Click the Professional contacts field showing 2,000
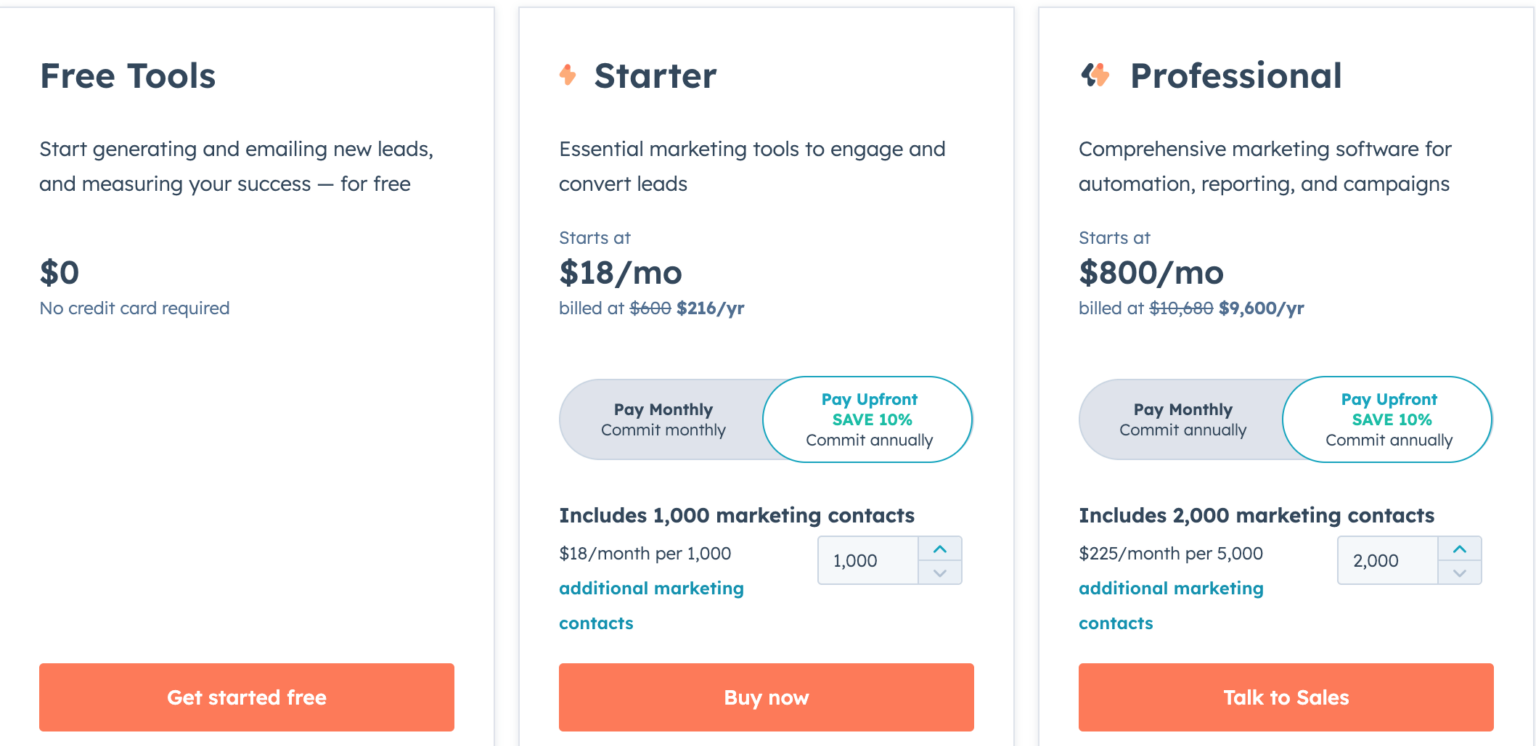This screenshot has height=746, width=1536. [1386, 560]
